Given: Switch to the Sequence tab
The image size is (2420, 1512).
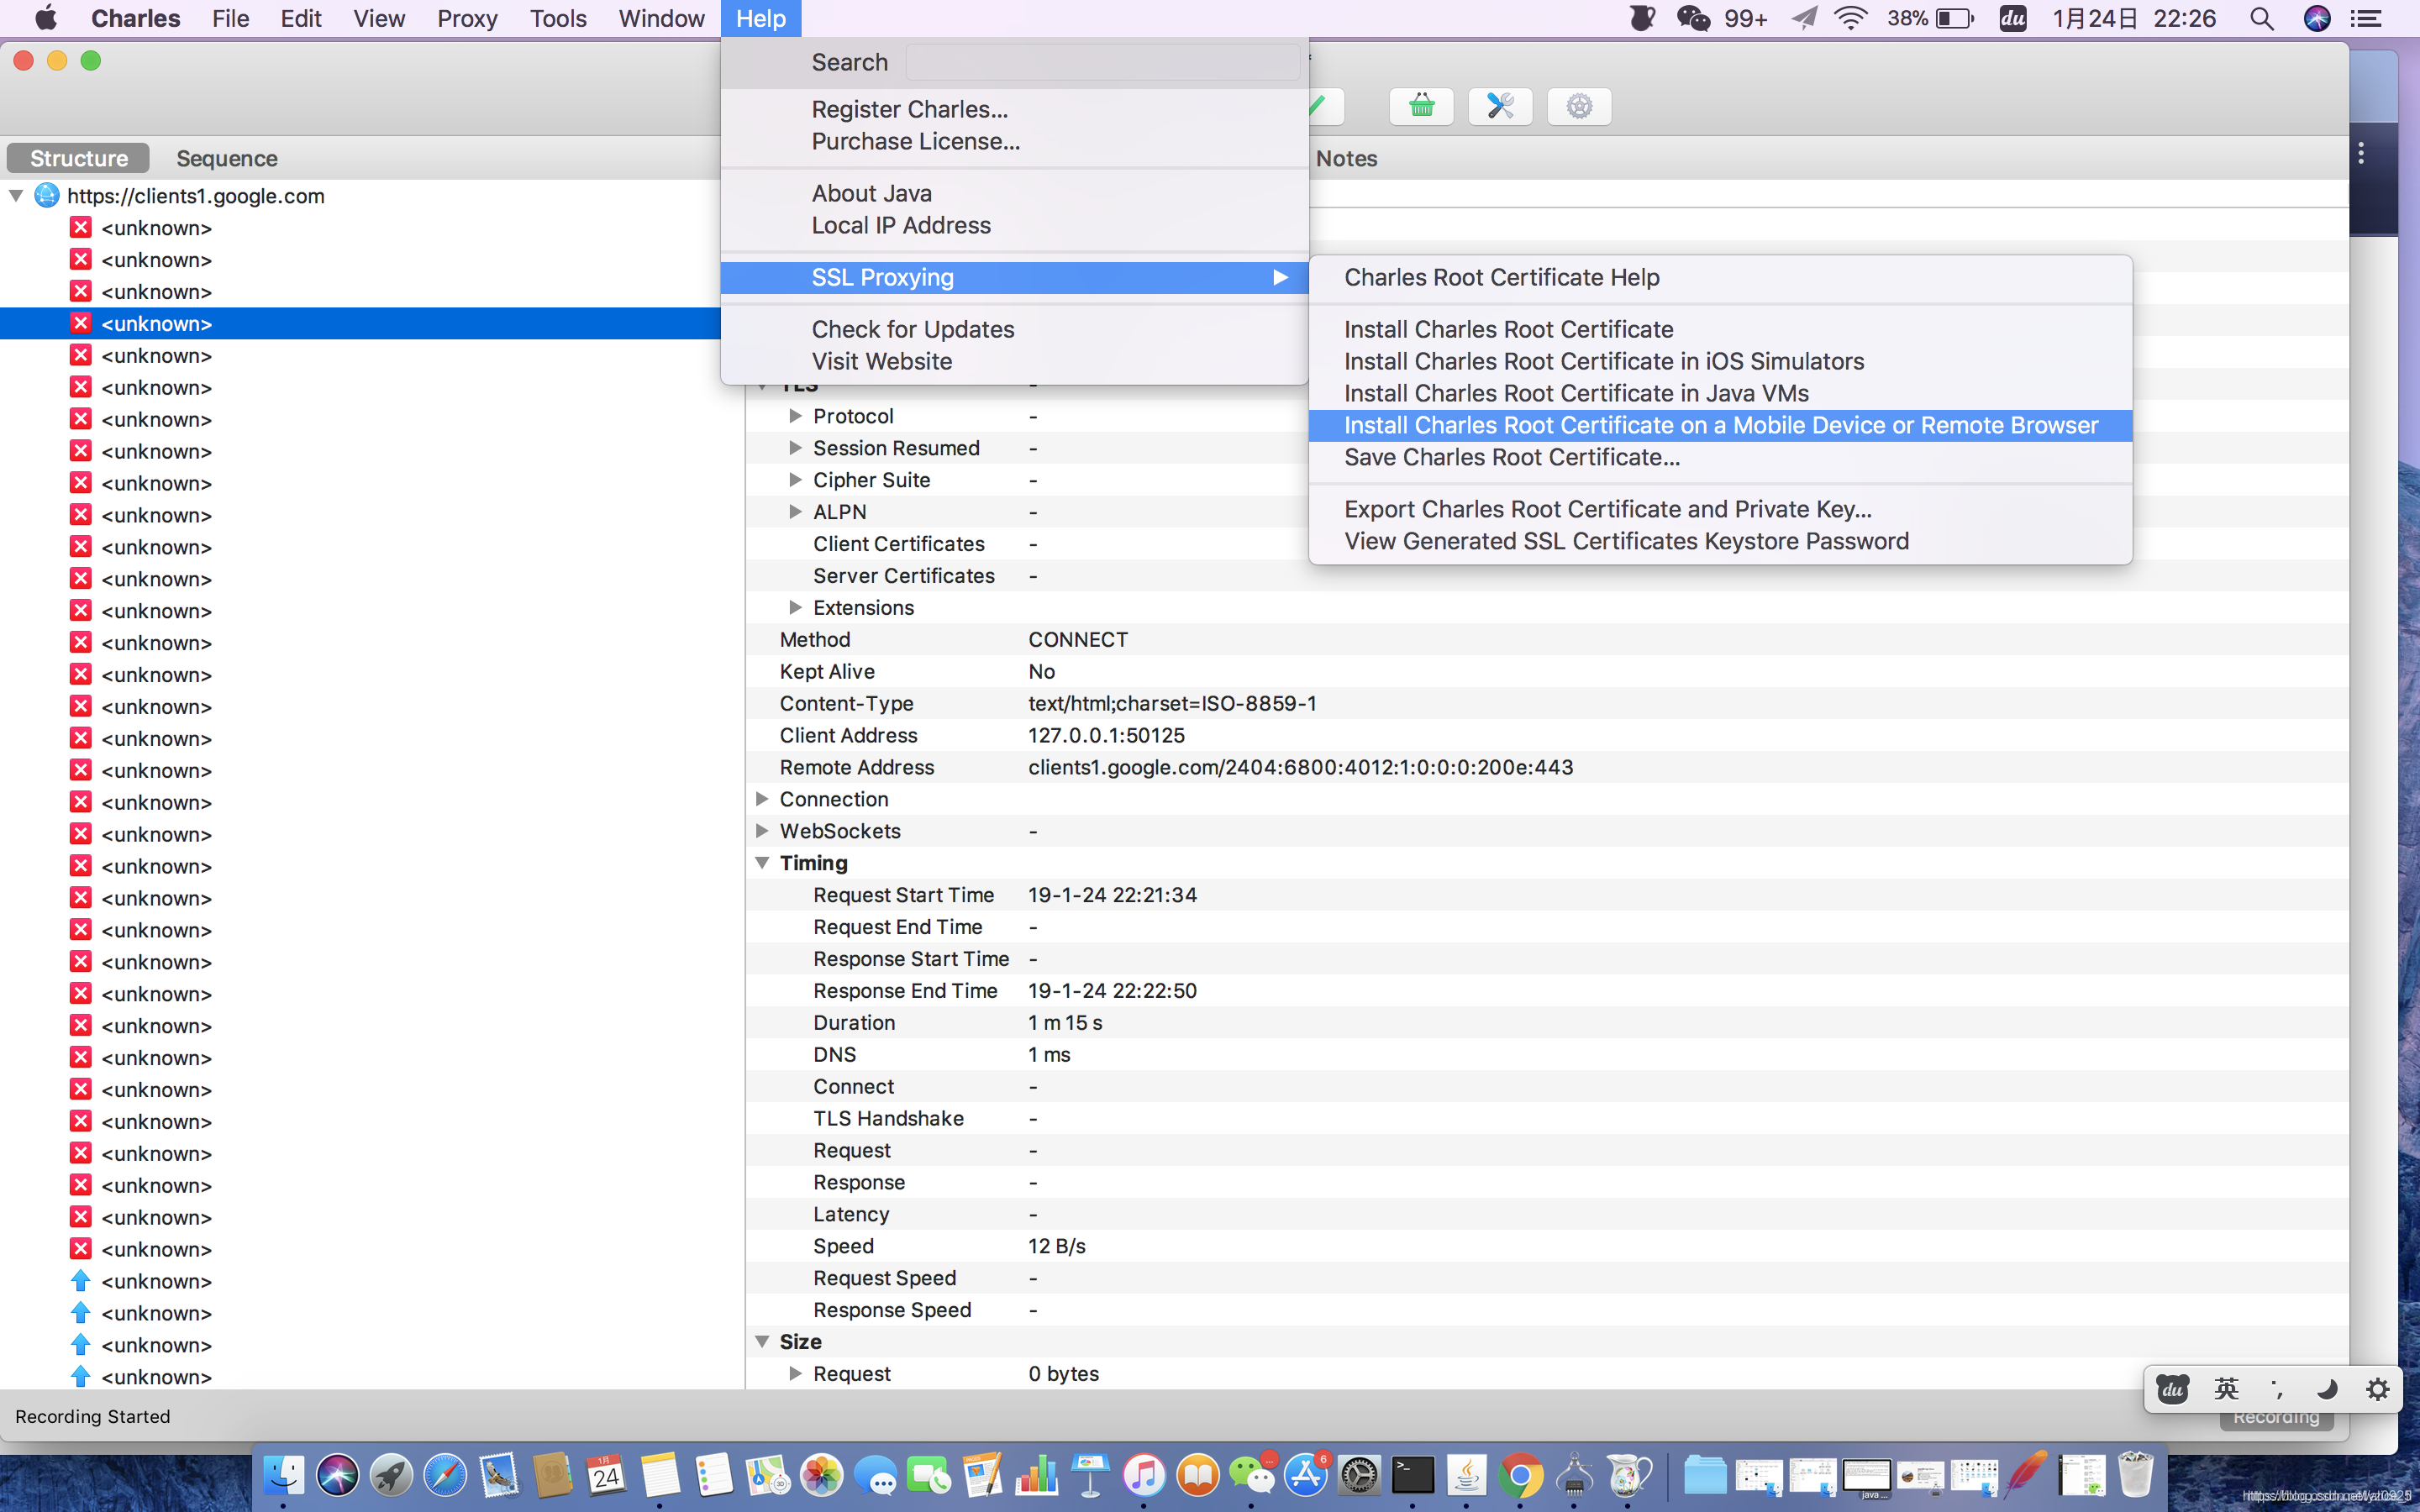Looking at the screenshot, I should [x=227, y=158].
